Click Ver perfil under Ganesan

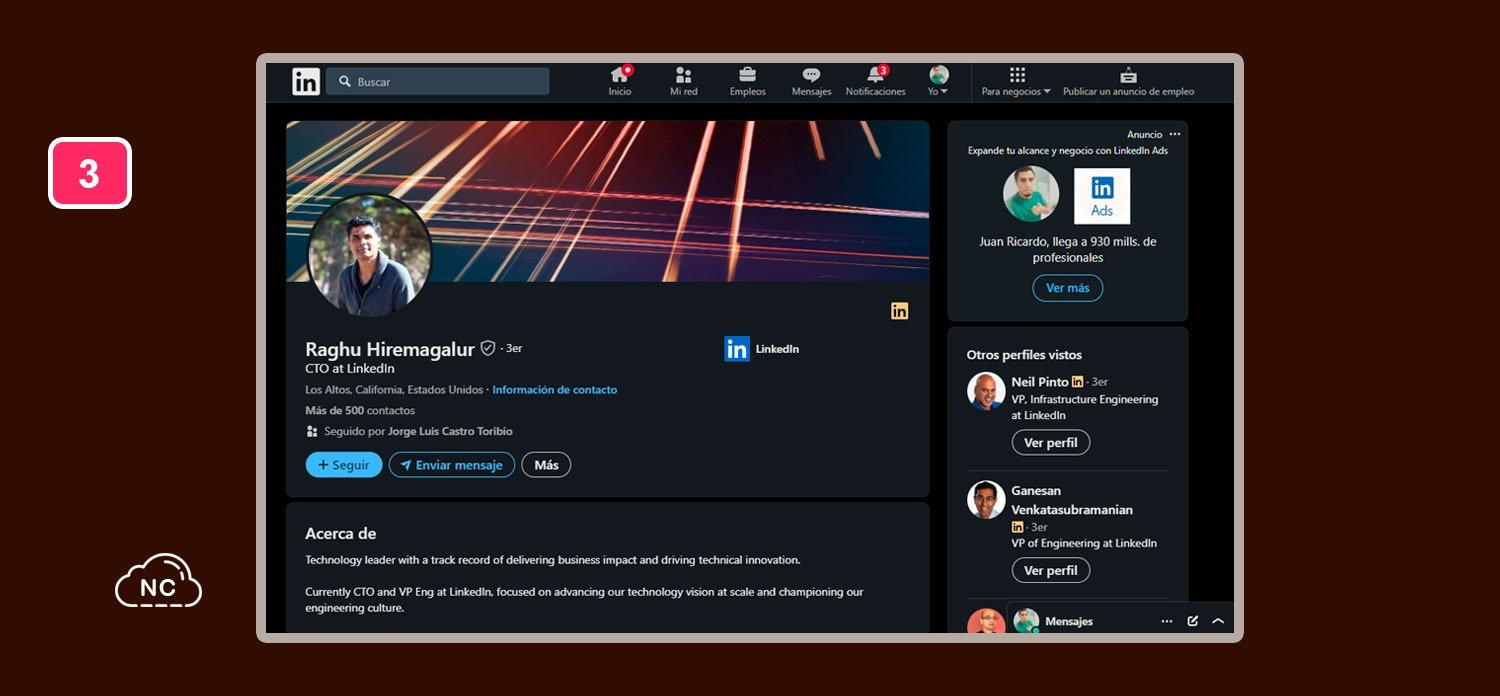(x=1051, y=571)
